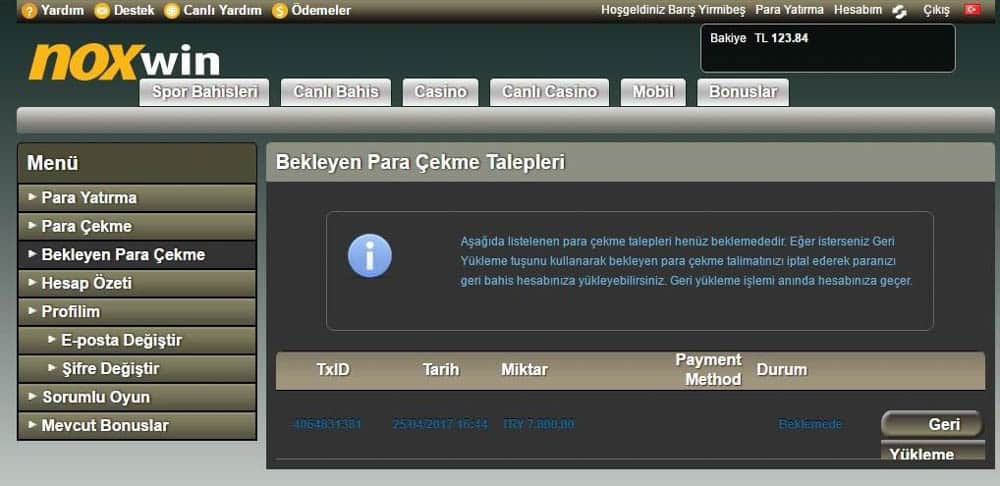1000x486 pixels.
Task: Click the Miktar column header
Action: tap(524, 369)
